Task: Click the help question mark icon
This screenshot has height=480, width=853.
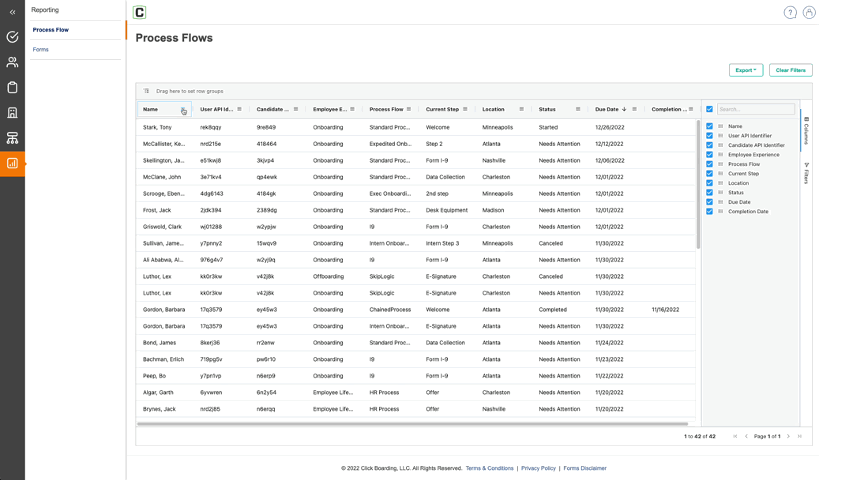Action: click(x=790, y=13)
